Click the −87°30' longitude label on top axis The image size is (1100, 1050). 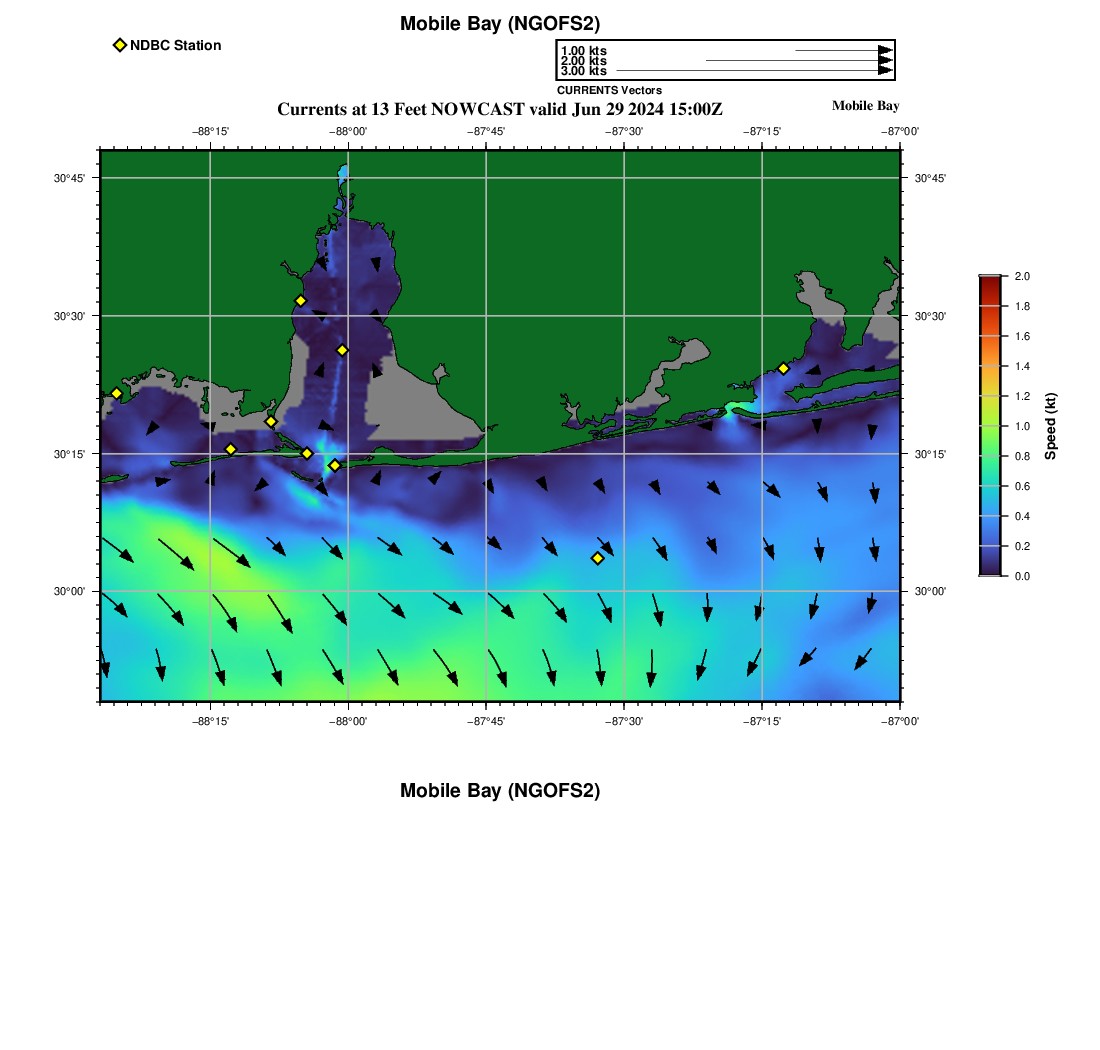[x=624, y=132]
